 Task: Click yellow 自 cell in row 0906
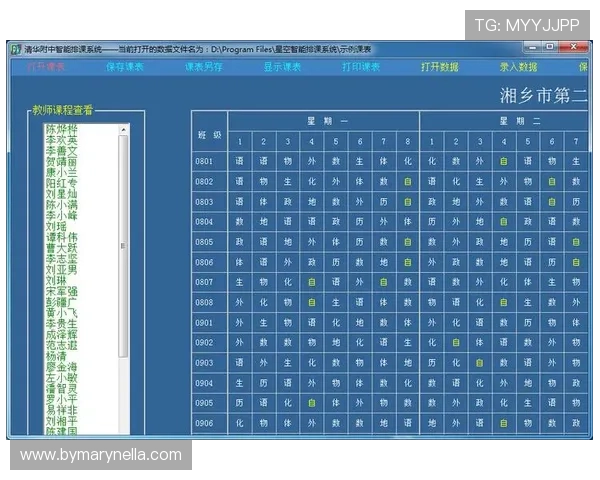tap(504, 423)
